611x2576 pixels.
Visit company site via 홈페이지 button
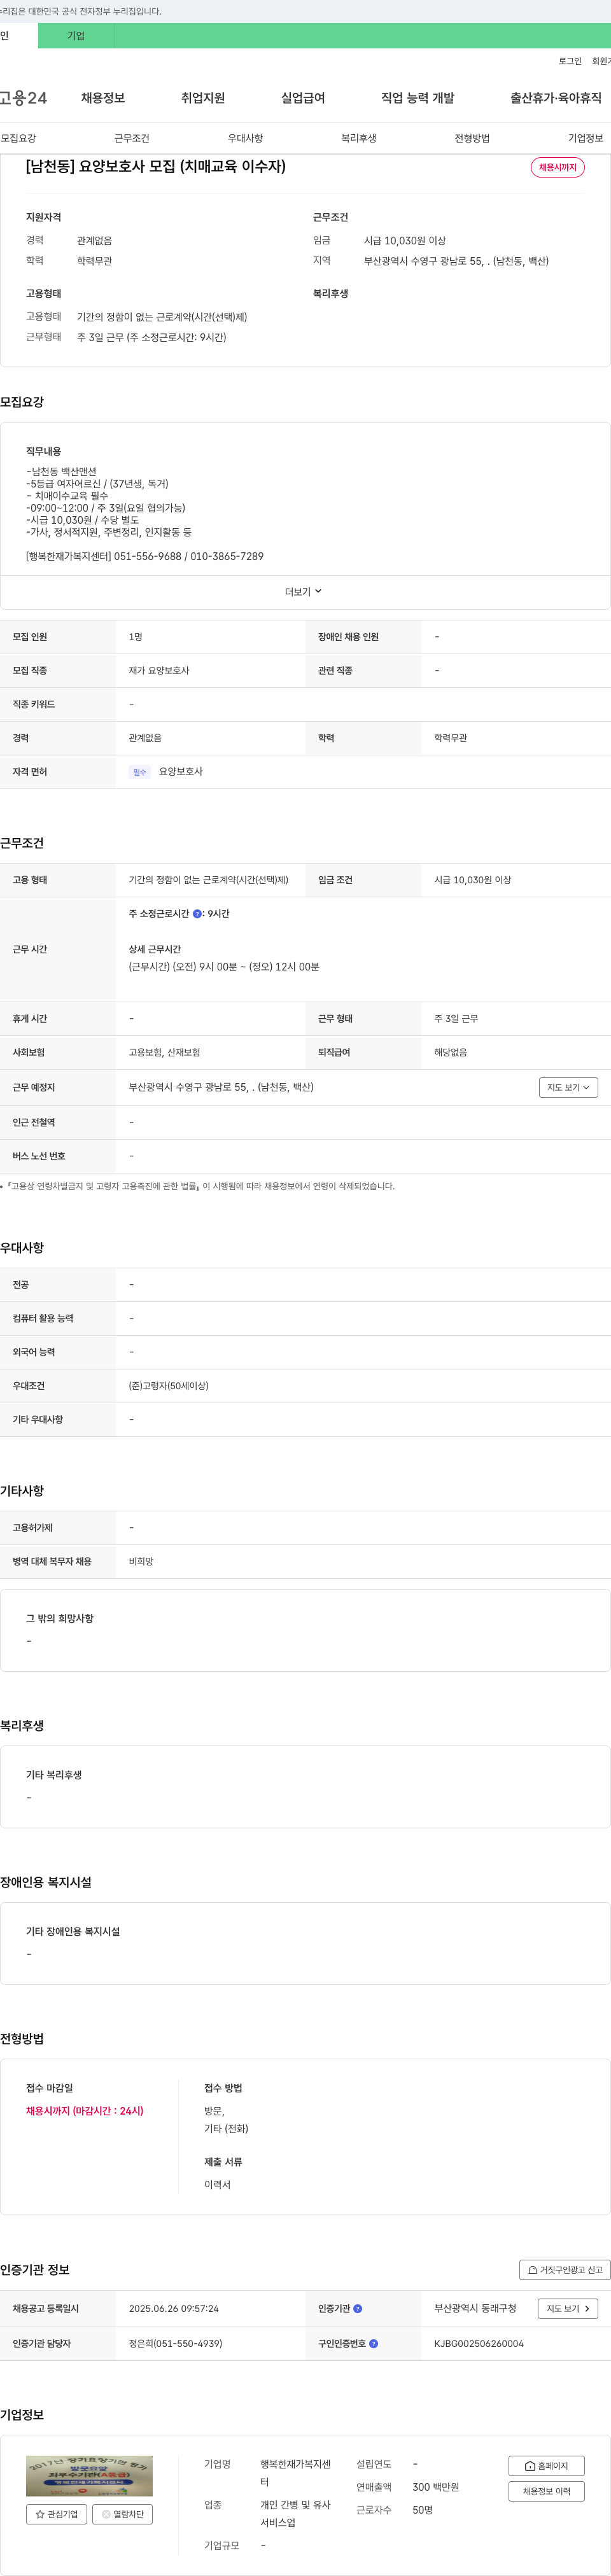point(546,2465)
